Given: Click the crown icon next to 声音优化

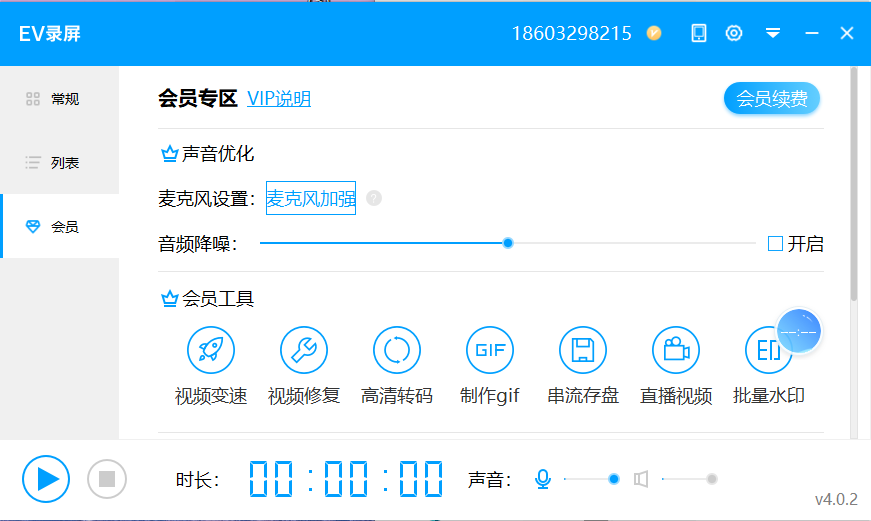Looking at the screenshot, I should (169, 153).
